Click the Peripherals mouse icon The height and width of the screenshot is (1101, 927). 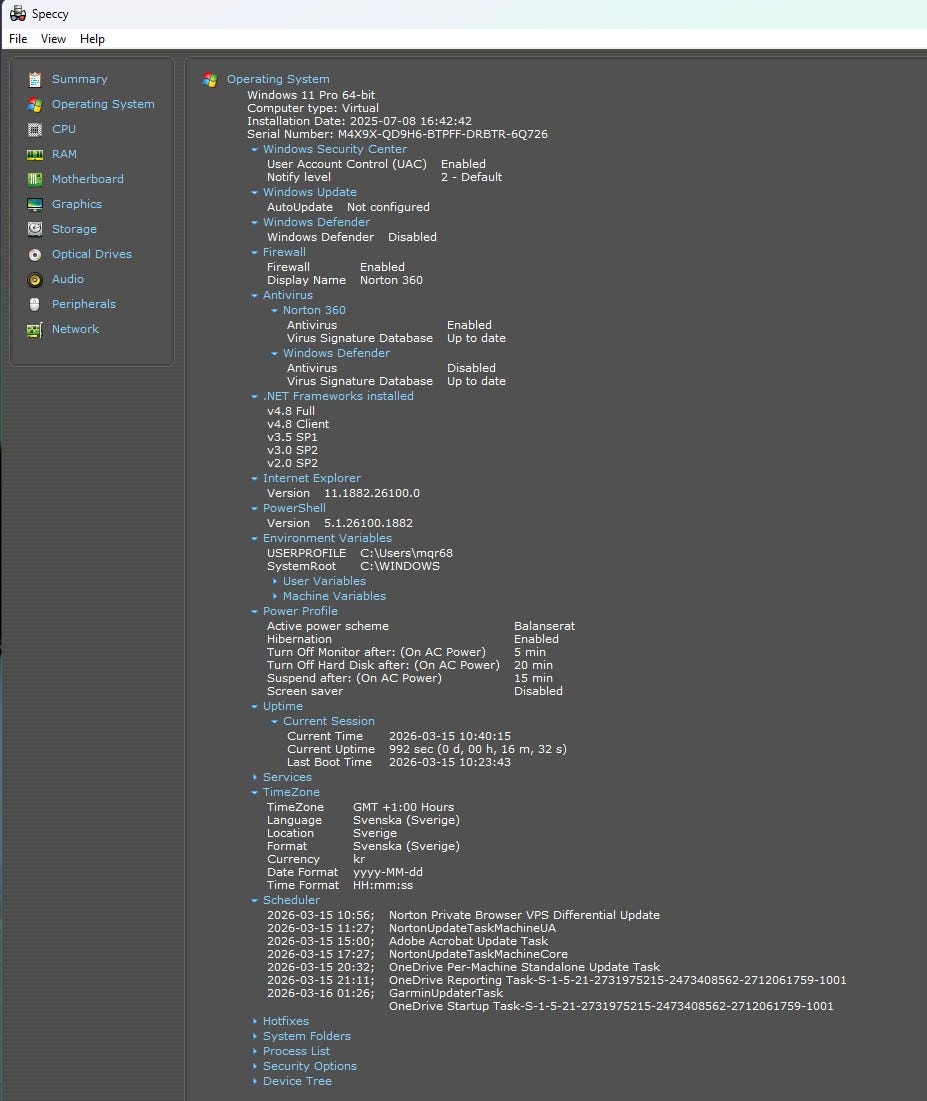(35, 304)
